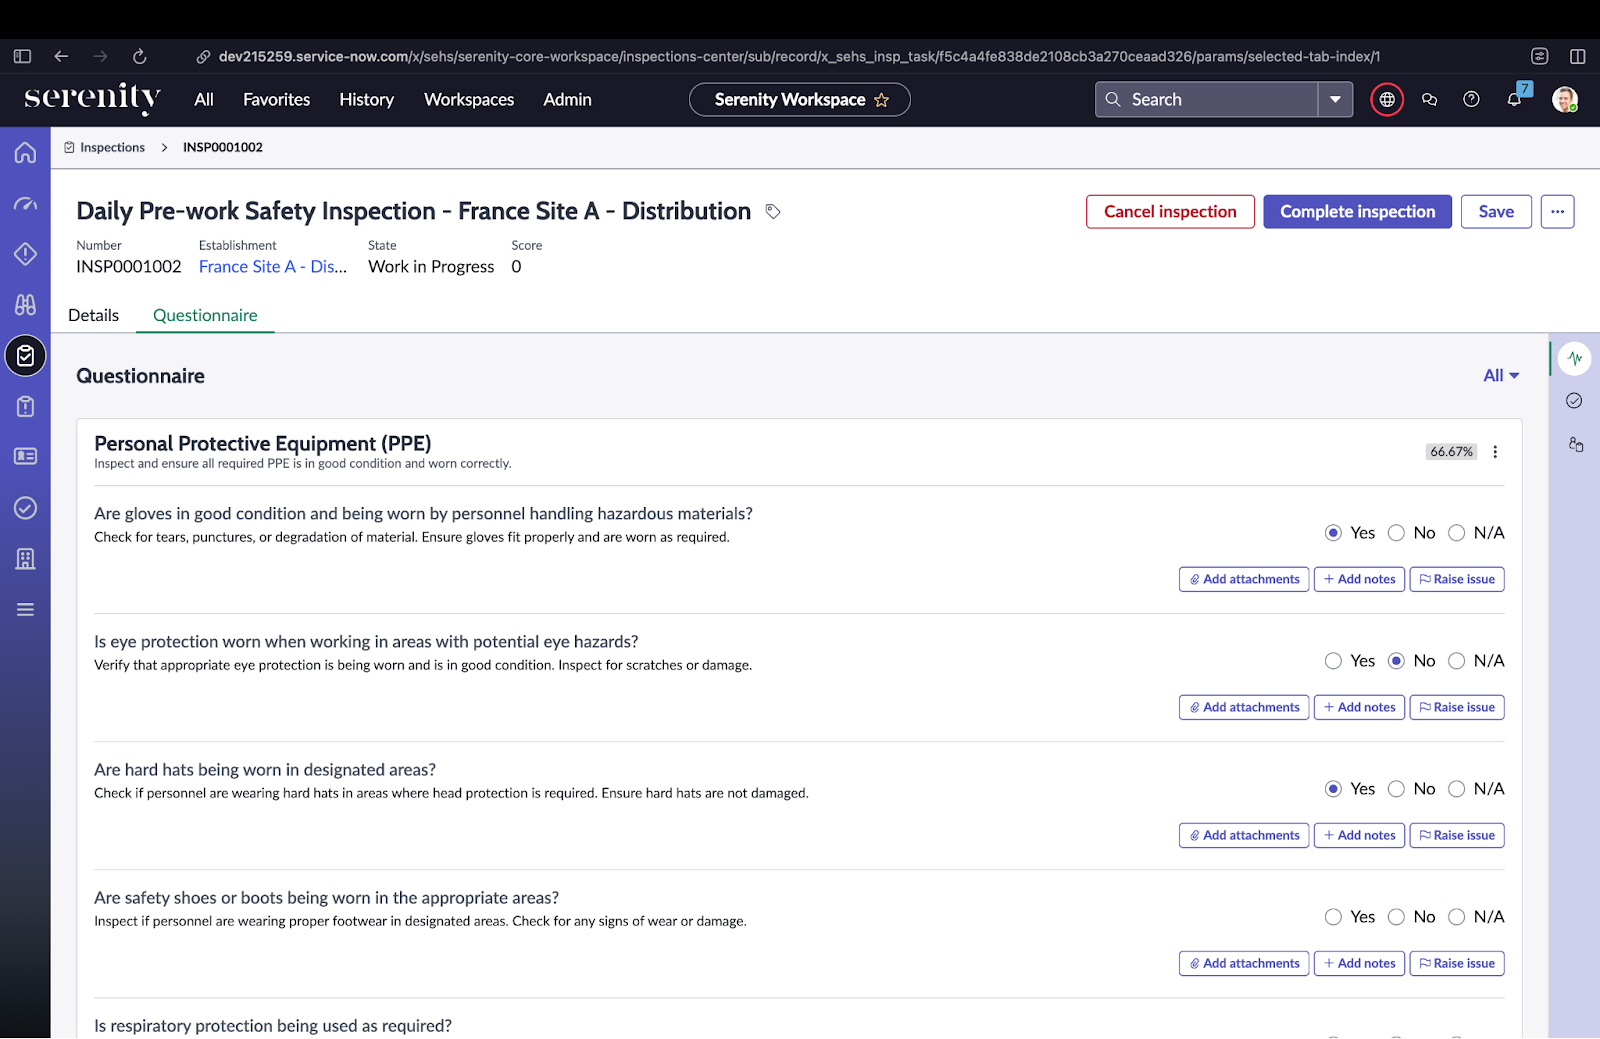Open the clipboard exclamation sidebar icon
The image size is (1600, 1039).
click(25, 406)
